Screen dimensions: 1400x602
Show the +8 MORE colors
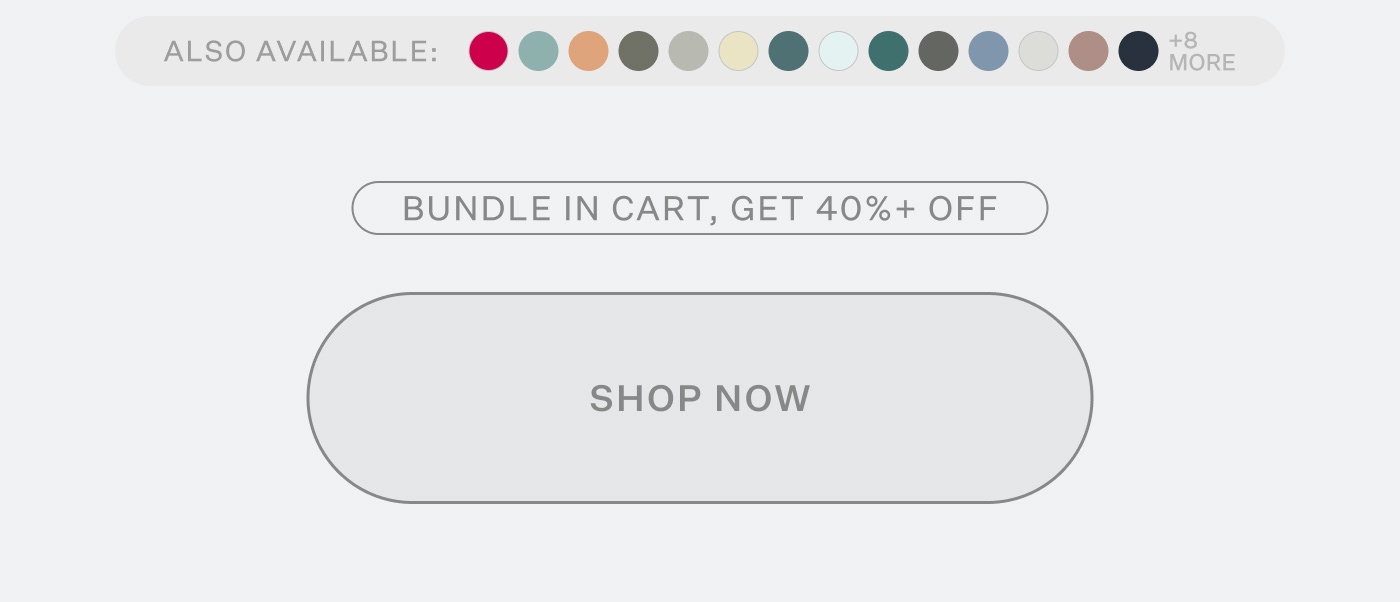[1202, 51]
